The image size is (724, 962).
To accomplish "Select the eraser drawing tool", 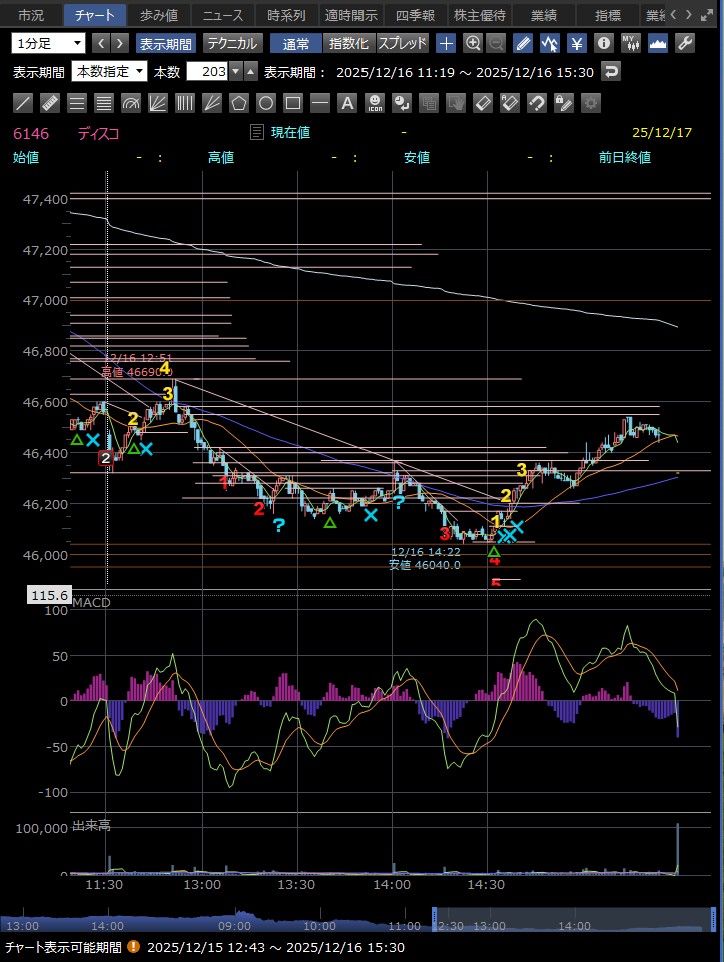I will coord(482,103).
